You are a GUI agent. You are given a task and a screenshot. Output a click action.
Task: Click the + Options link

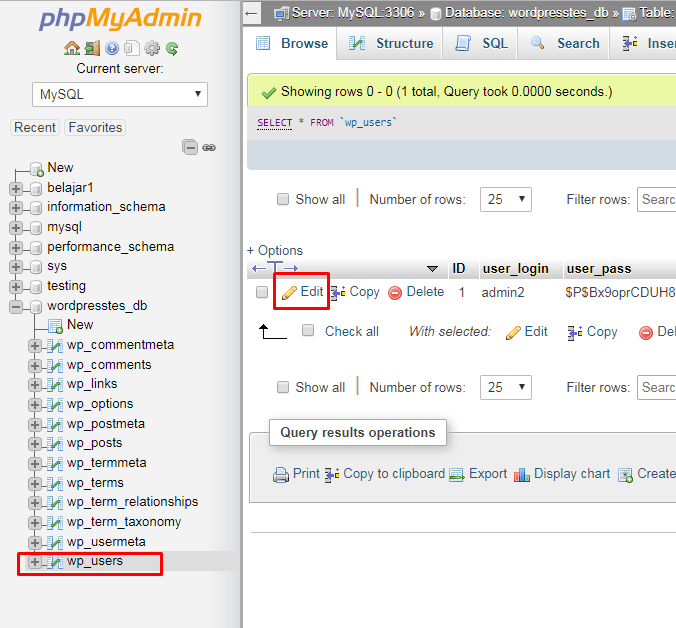click(275, 250)
